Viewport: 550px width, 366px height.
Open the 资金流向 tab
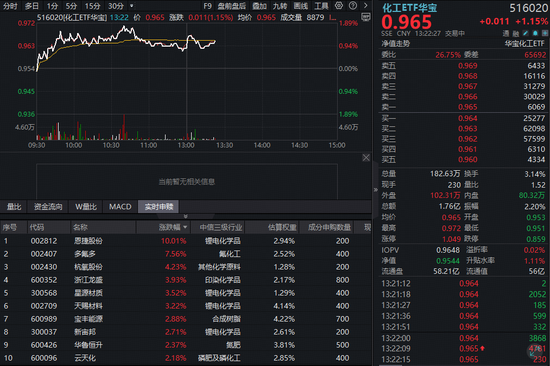(x=48, y=207)
